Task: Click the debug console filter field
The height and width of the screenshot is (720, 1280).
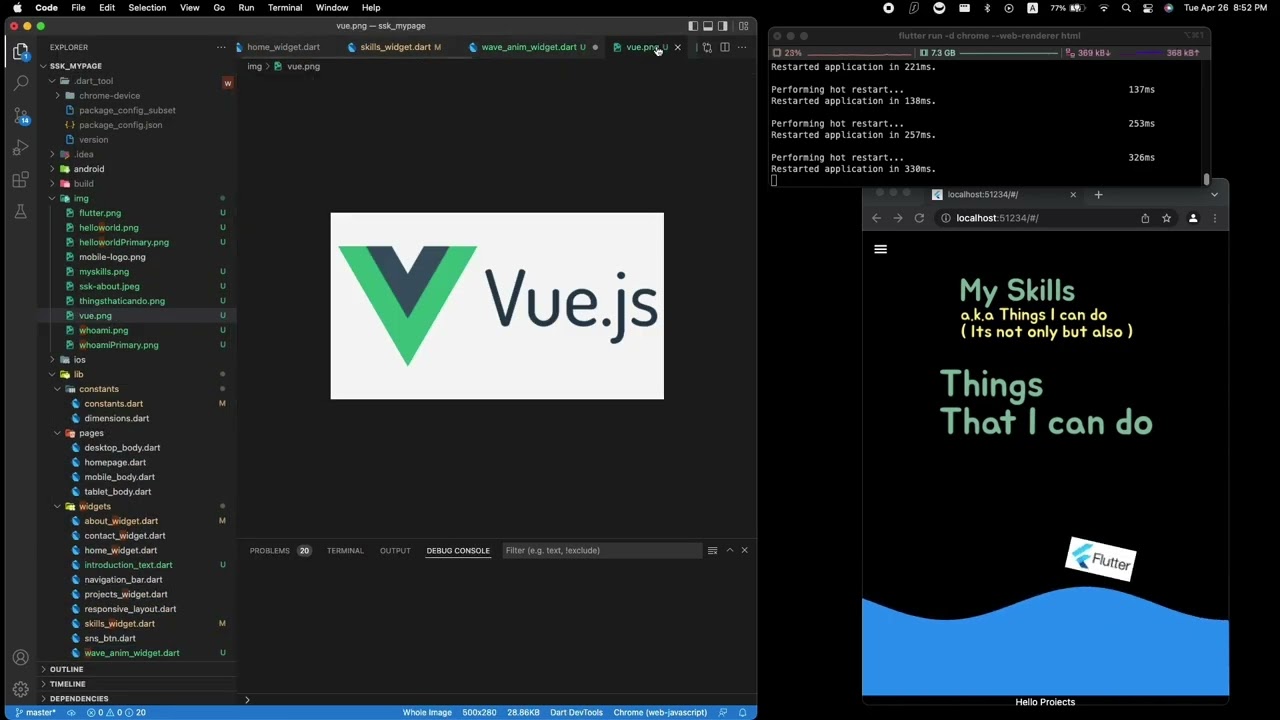Action: [x=601, y=550]
